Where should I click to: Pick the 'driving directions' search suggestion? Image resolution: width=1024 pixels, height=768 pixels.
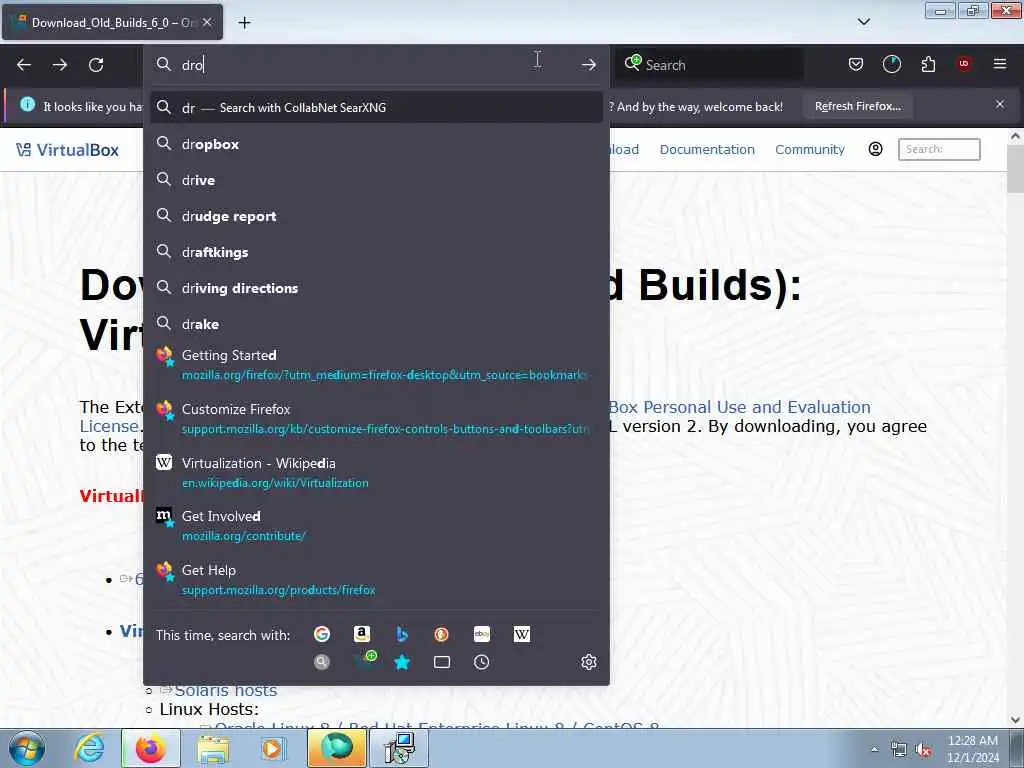tap(376, 288)
